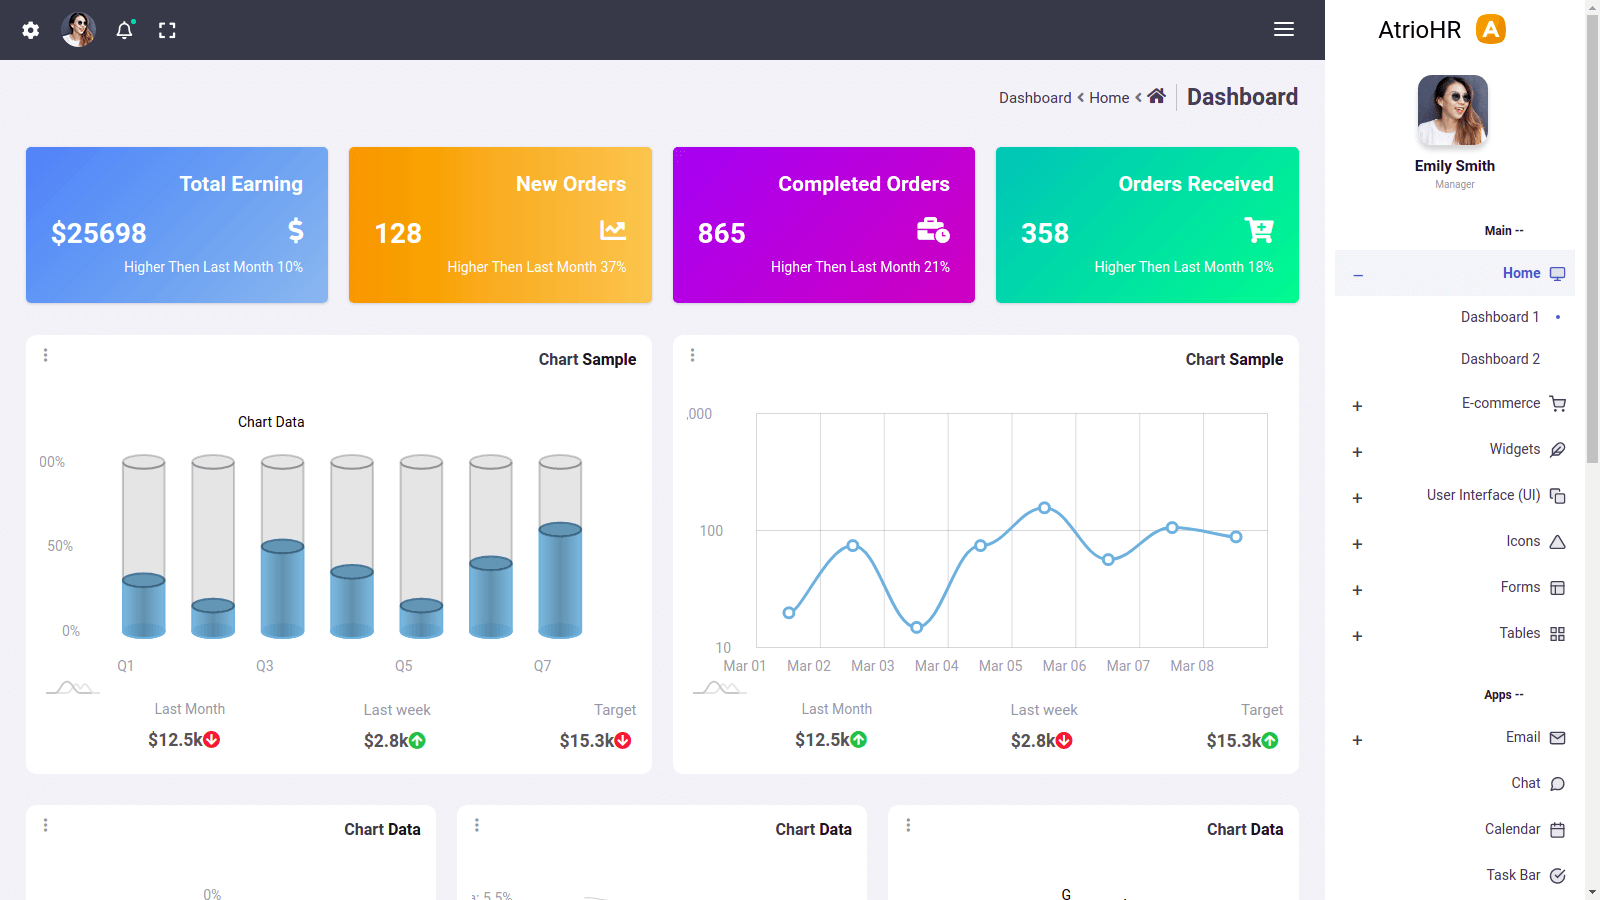The image size is (1600, 900).
Task: Open the Chat app in sidebar
Action: coord(1526,783)
